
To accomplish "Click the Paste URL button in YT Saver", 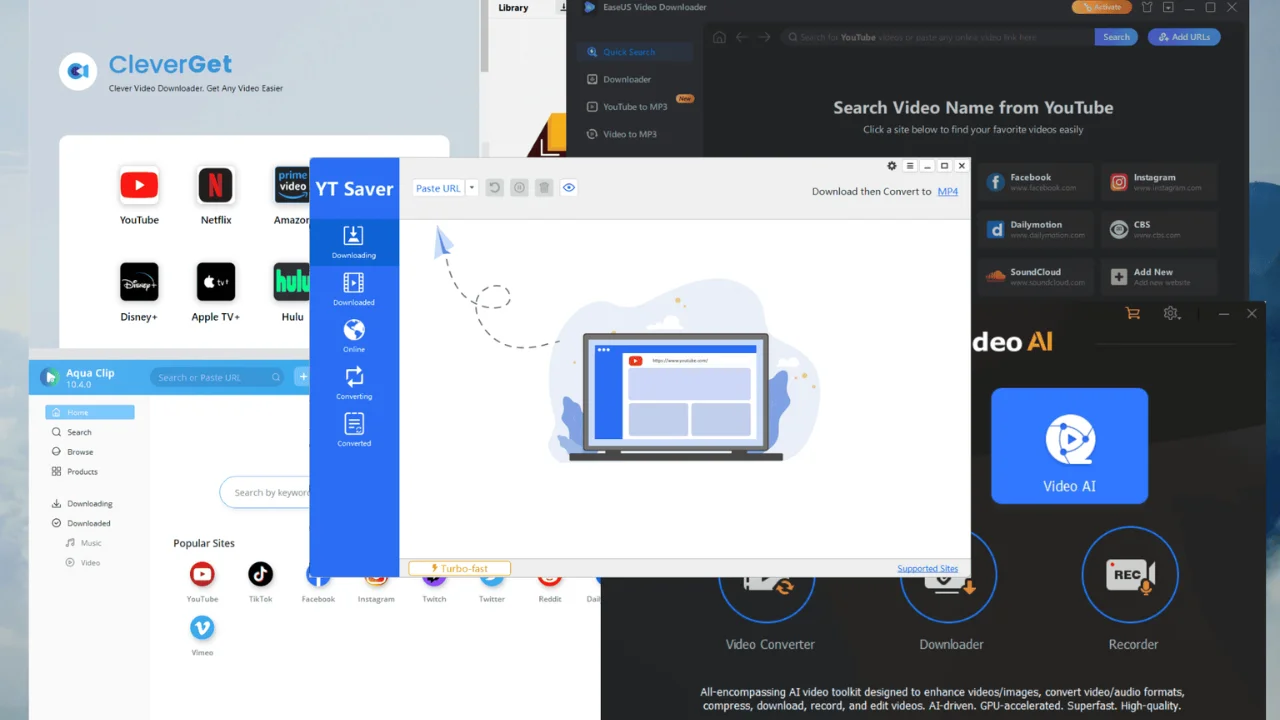I will tap(438, 188).
